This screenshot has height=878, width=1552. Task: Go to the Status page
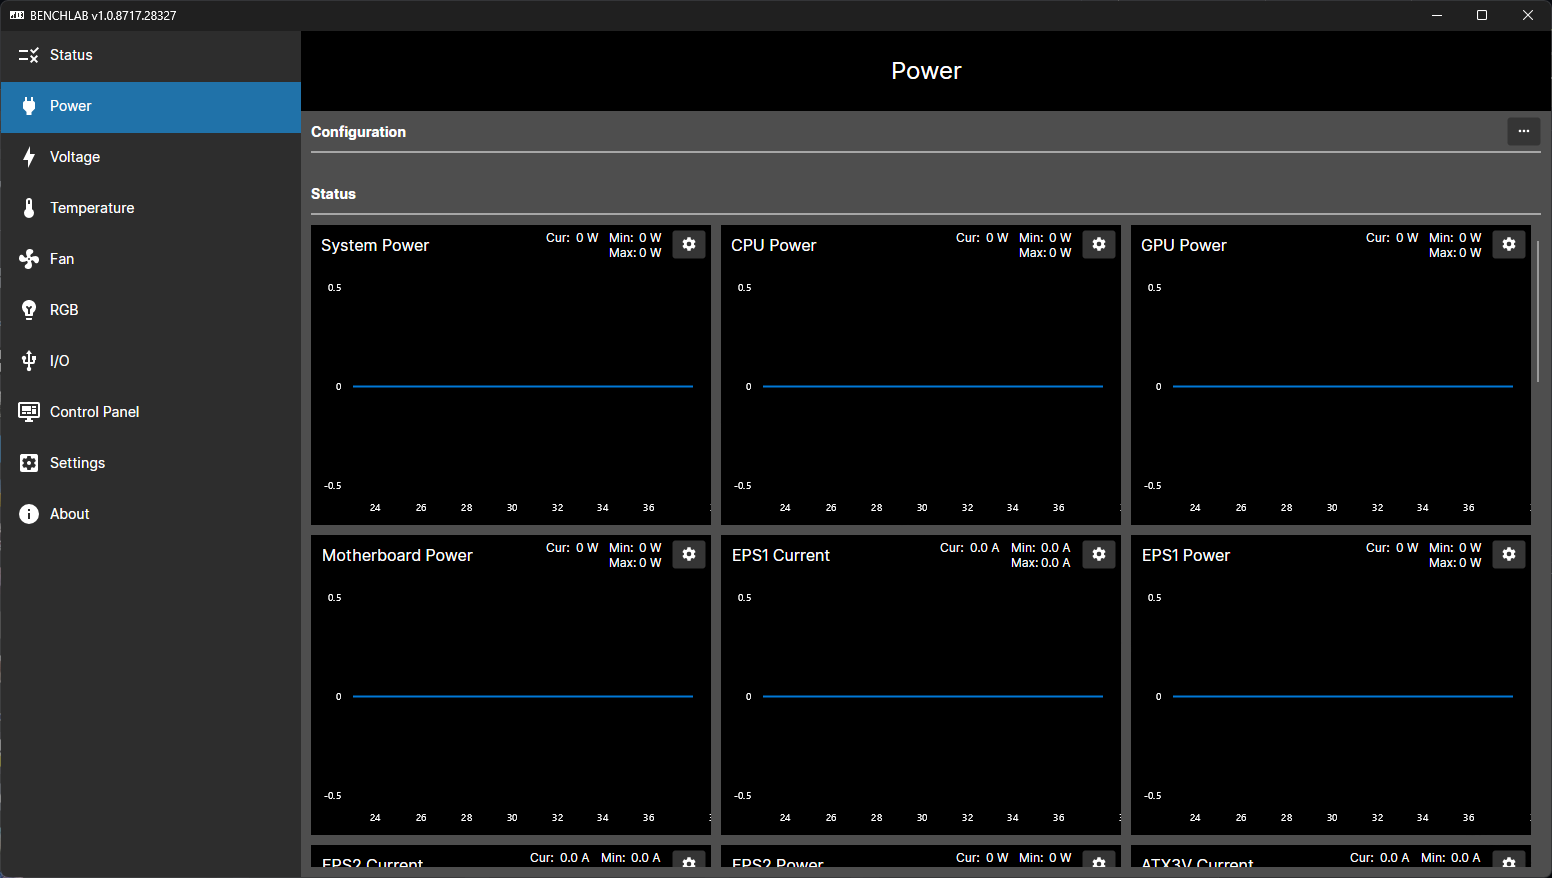coord(71,55)
